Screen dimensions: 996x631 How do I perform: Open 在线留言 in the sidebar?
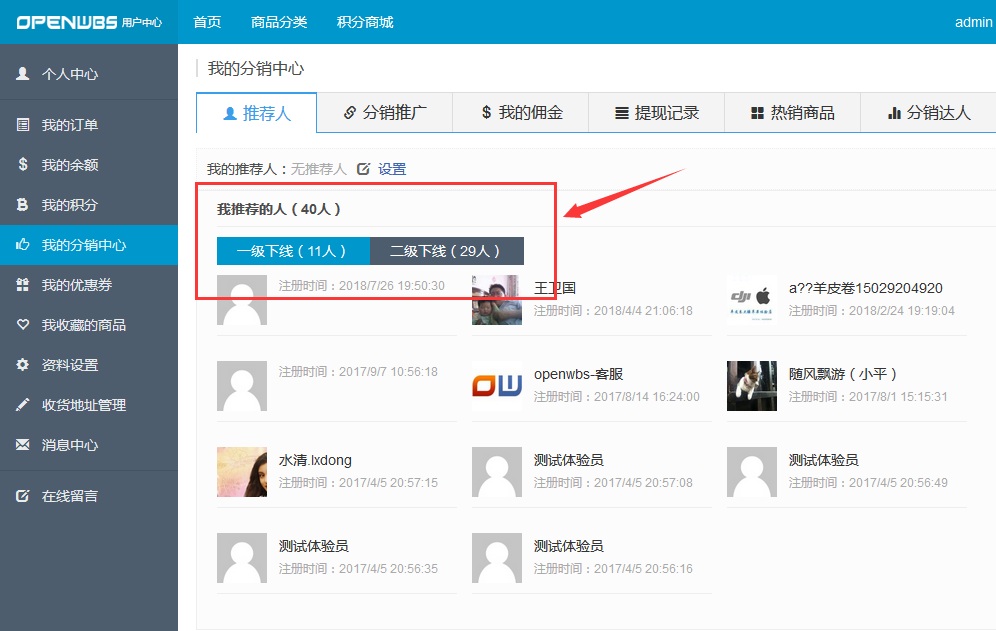[69, 496]
